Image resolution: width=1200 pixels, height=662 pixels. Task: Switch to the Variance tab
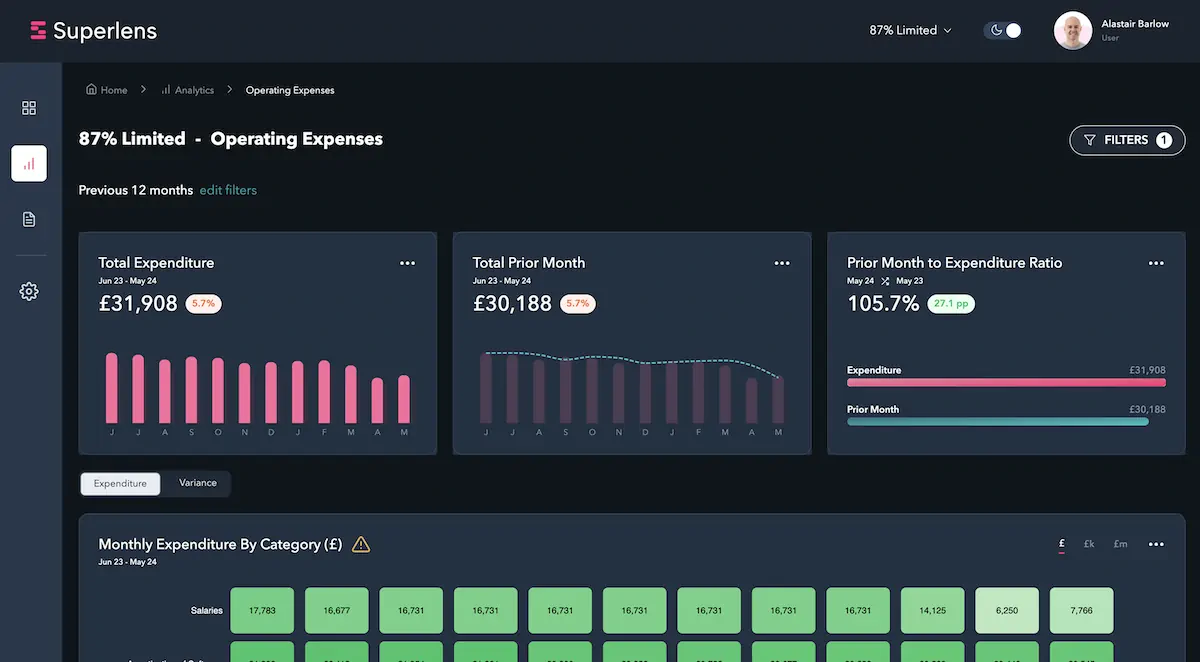coord(198,483)
